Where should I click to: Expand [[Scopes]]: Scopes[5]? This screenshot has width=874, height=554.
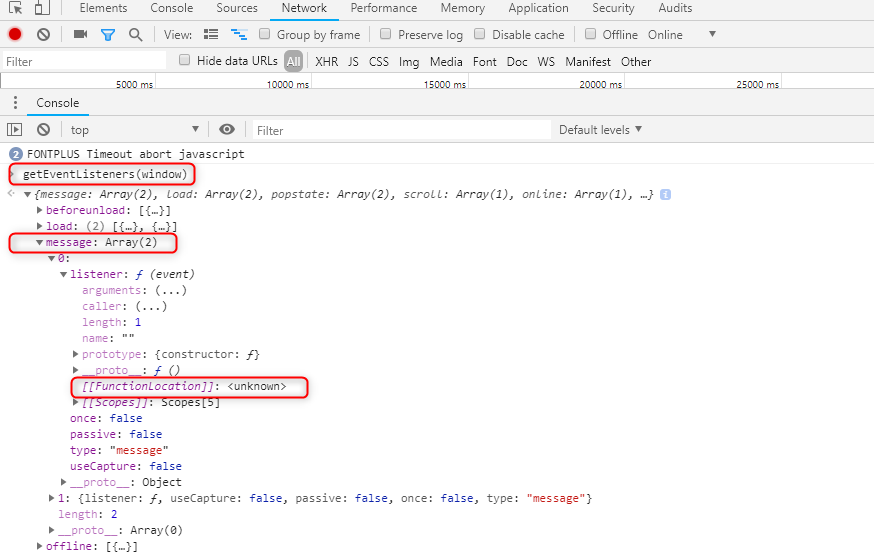click(x=75, y=402)
